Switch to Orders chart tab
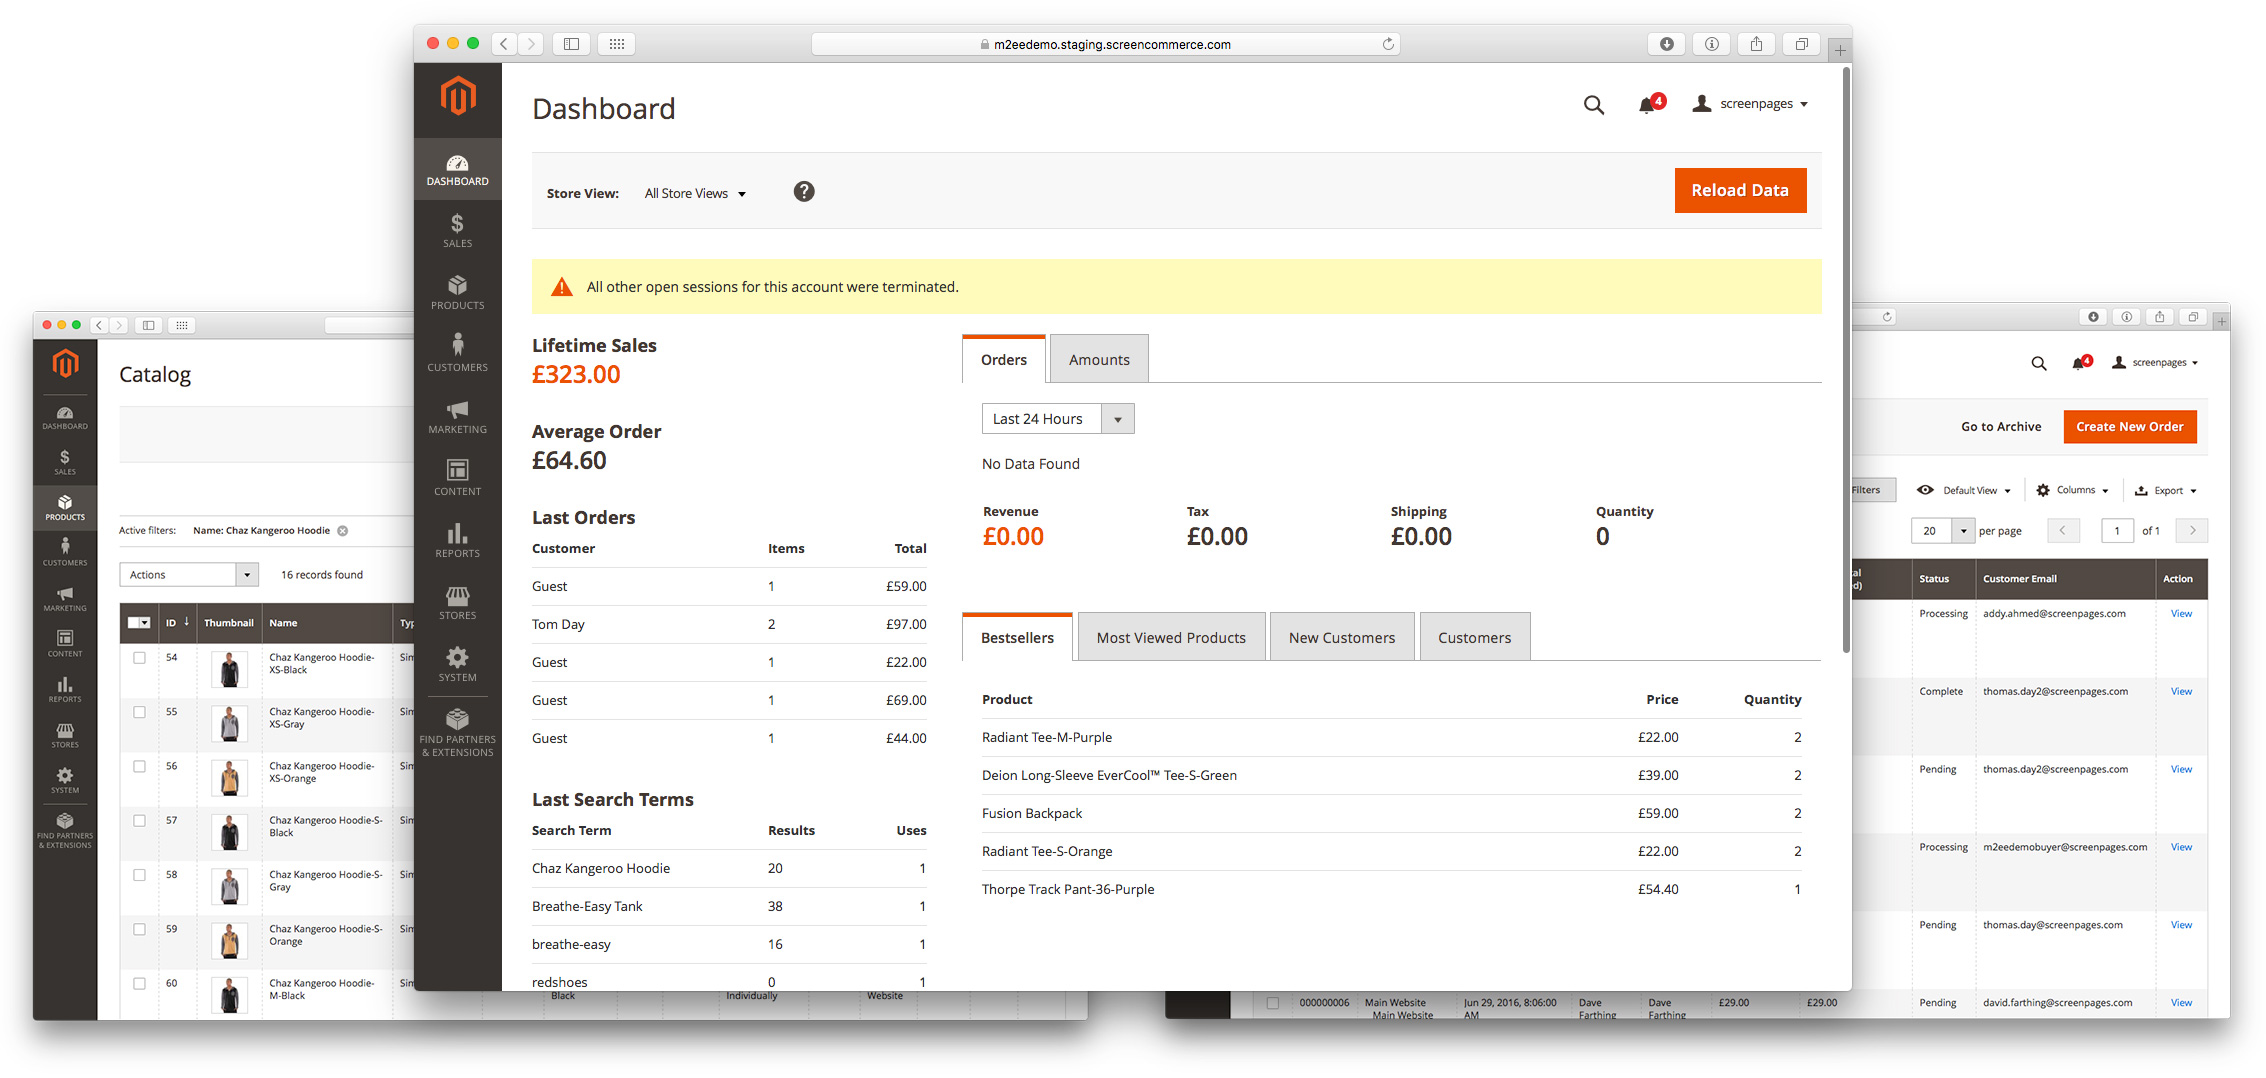 1004,359
